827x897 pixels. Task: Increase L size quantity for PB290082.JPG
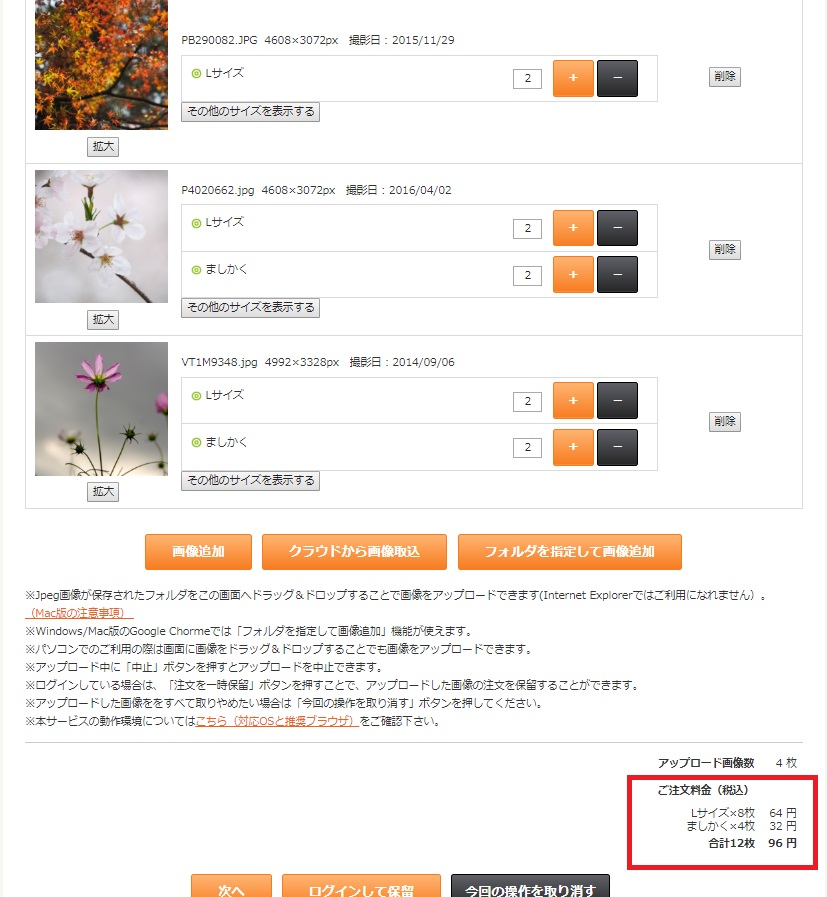(573, 78)
